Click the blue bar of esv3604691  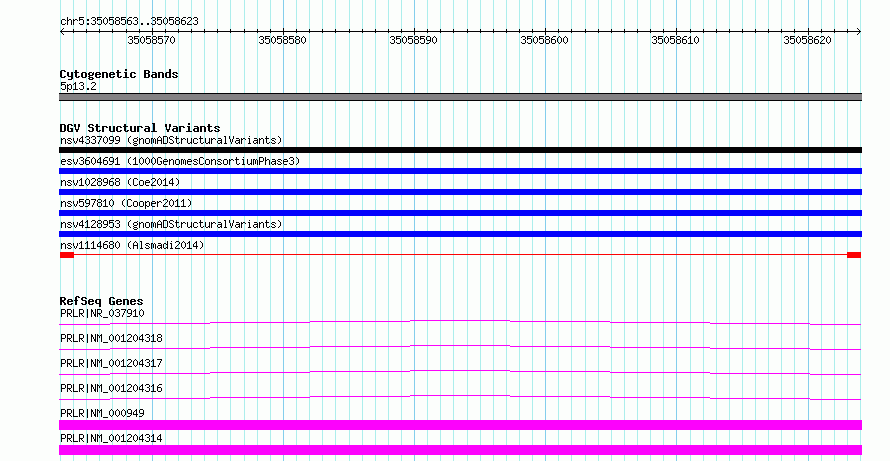[460, 171]
